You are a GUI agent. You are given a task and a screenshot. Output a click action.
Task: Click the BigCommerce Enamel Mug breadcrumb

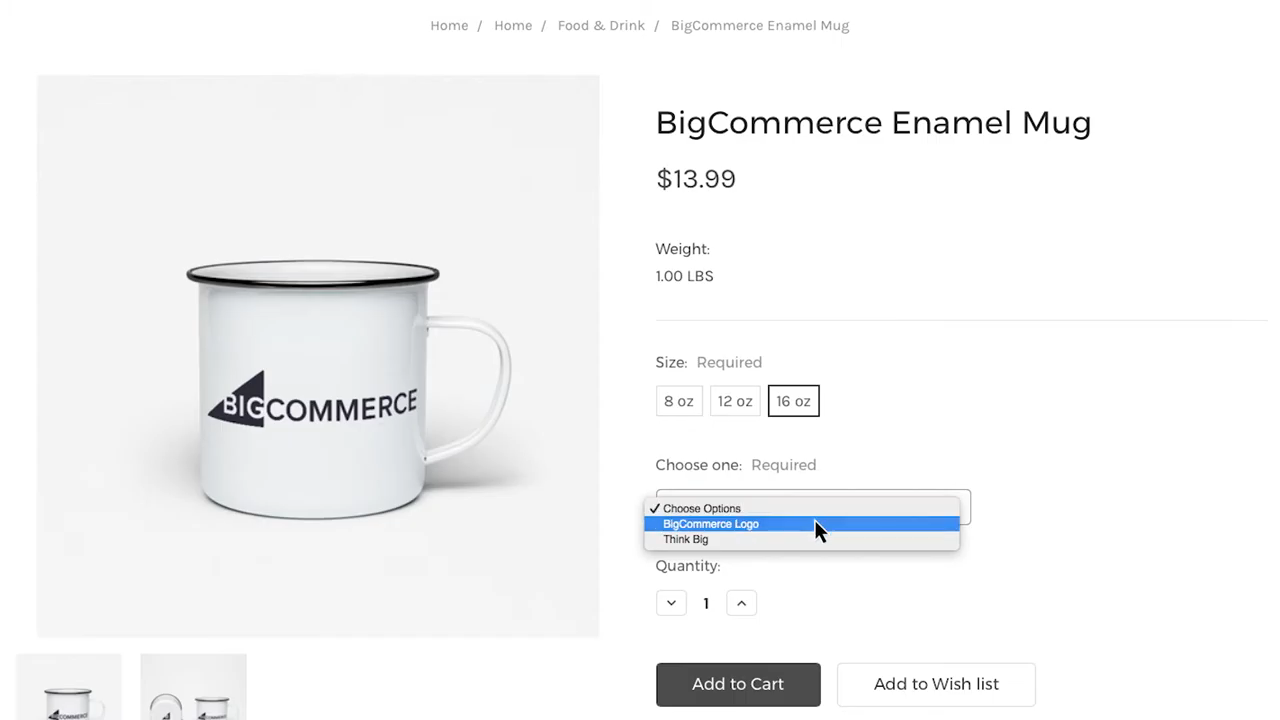pyautogui.click(x=760, y=25)
